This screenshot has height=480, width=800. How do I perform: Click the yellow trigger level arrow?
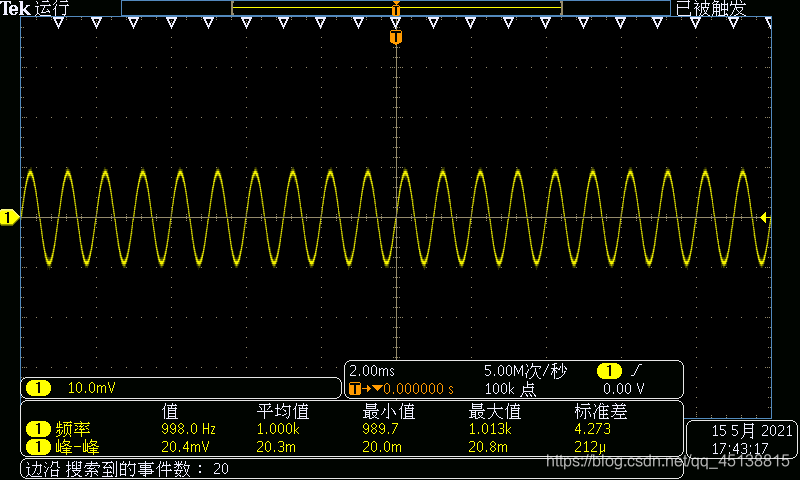[764, 217]
